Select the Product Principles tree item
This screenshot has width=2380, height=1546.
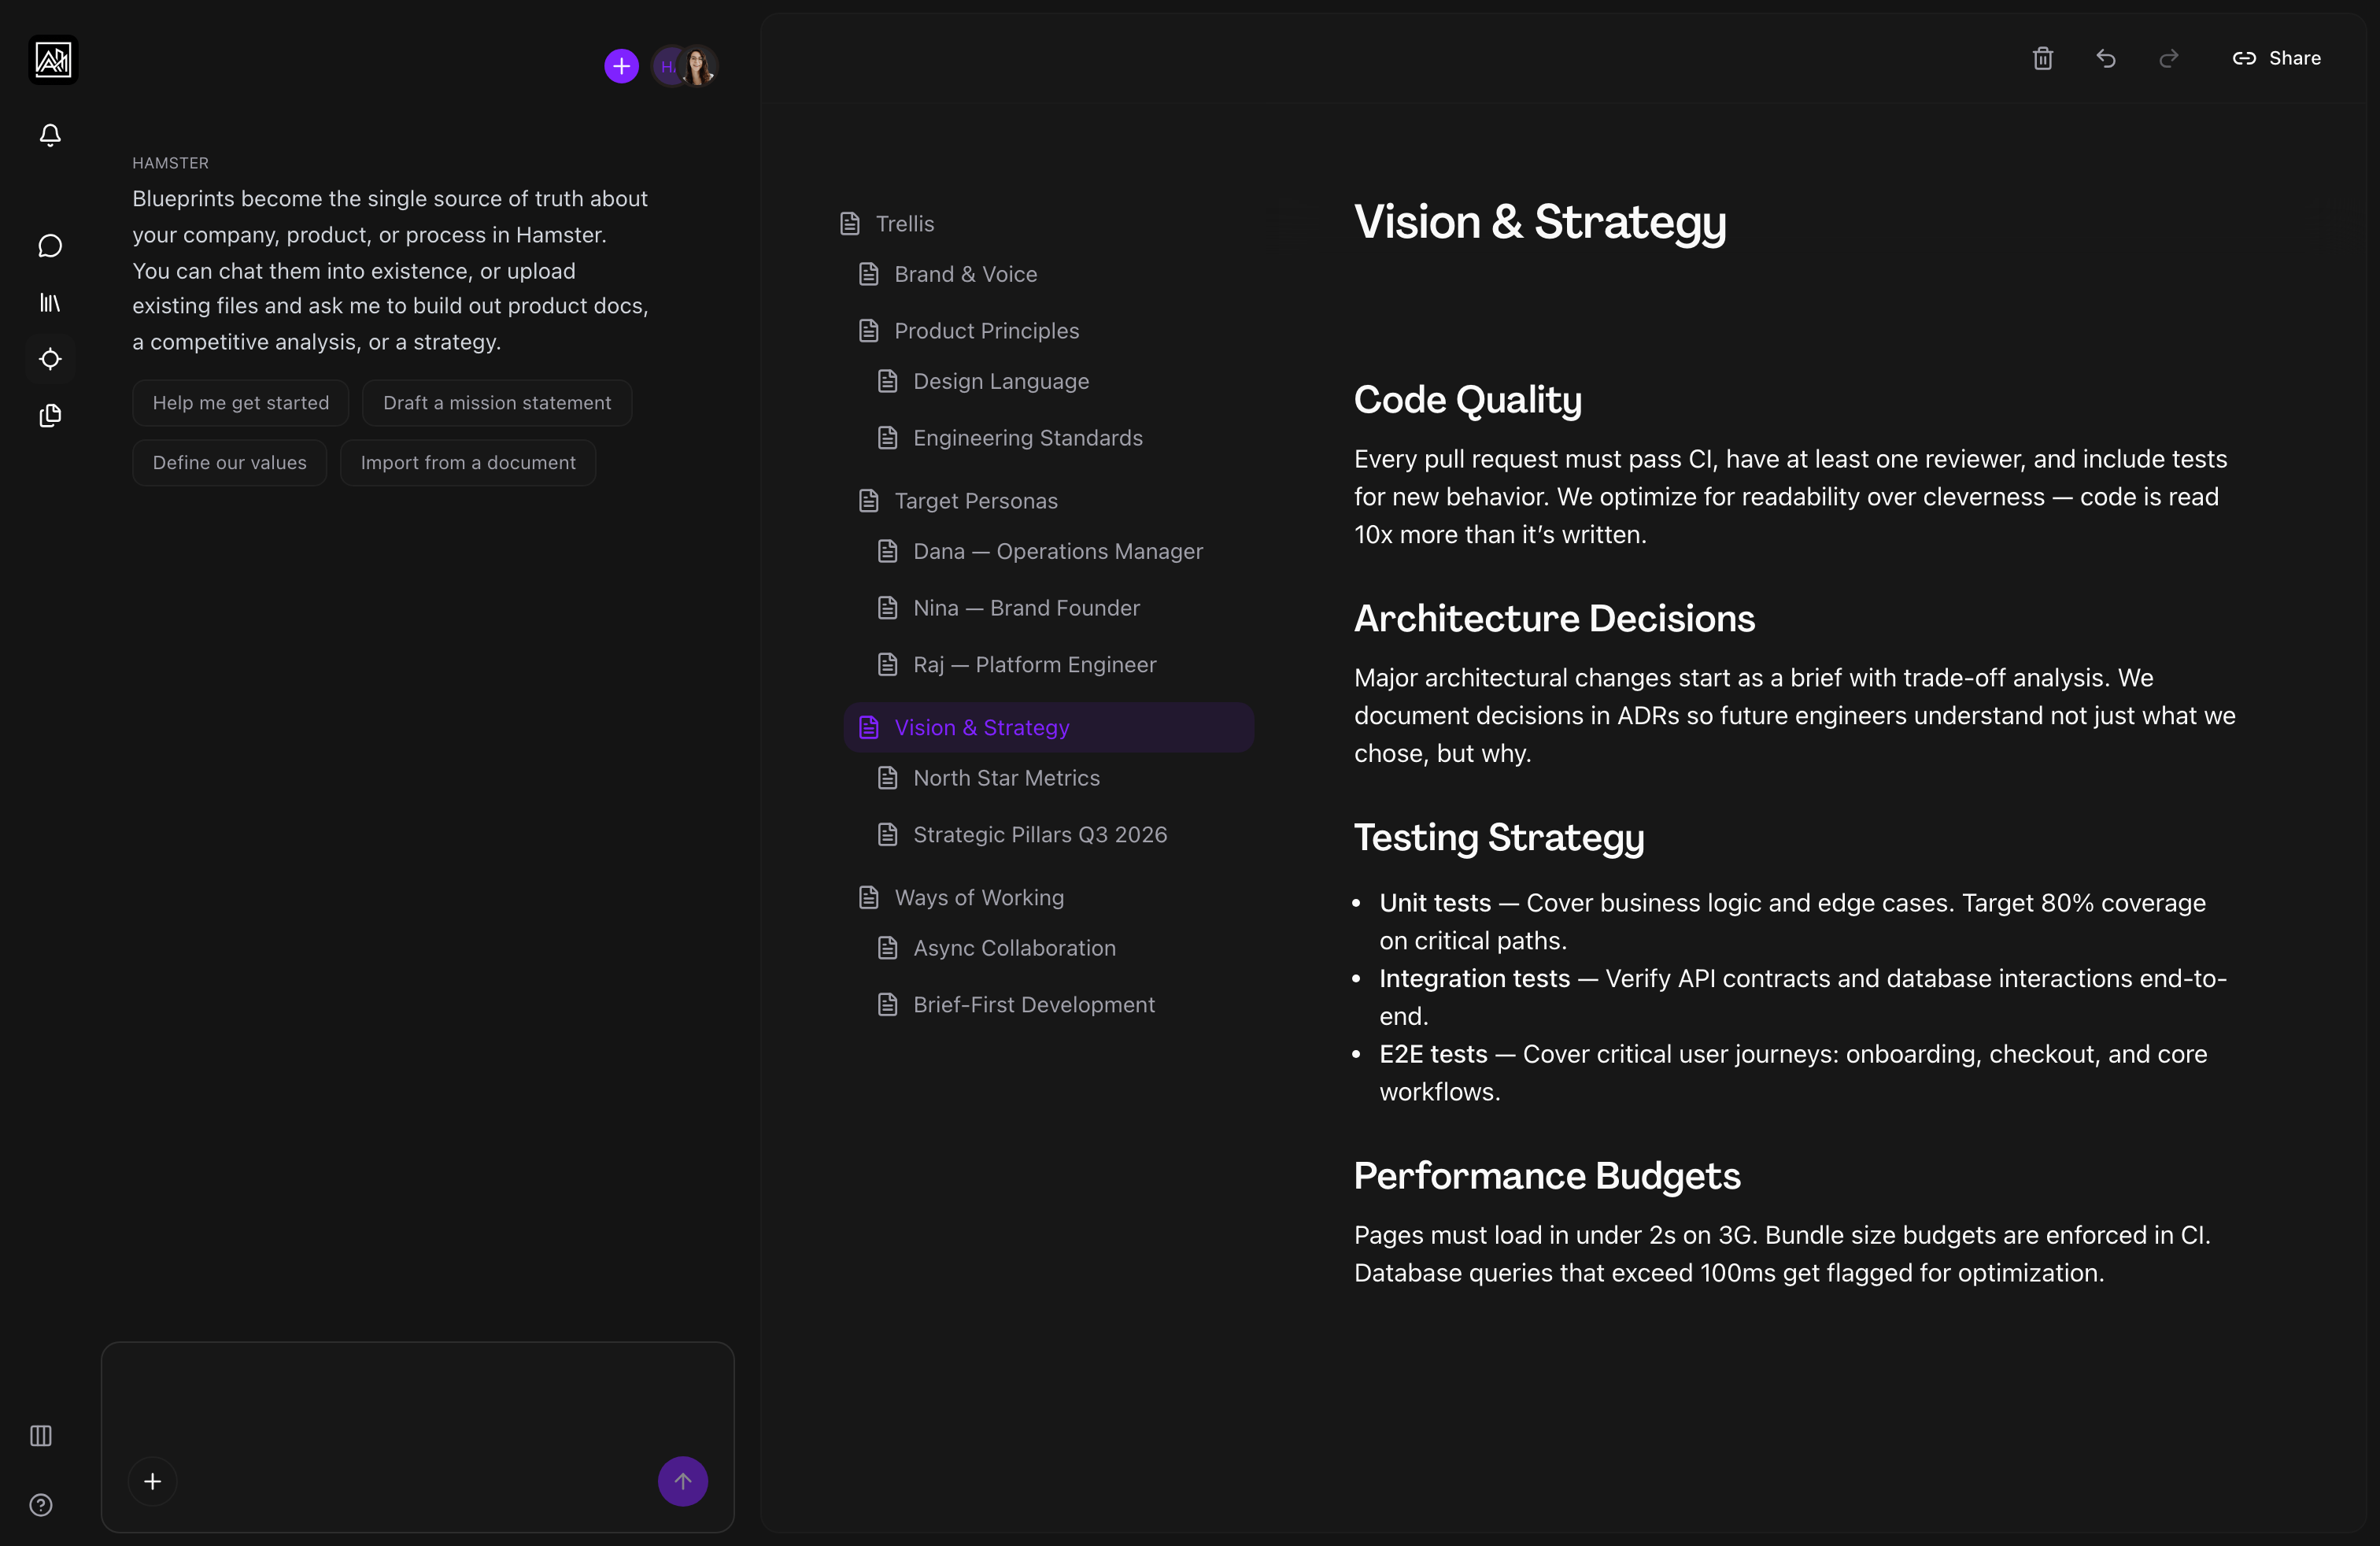pos(986,331)
